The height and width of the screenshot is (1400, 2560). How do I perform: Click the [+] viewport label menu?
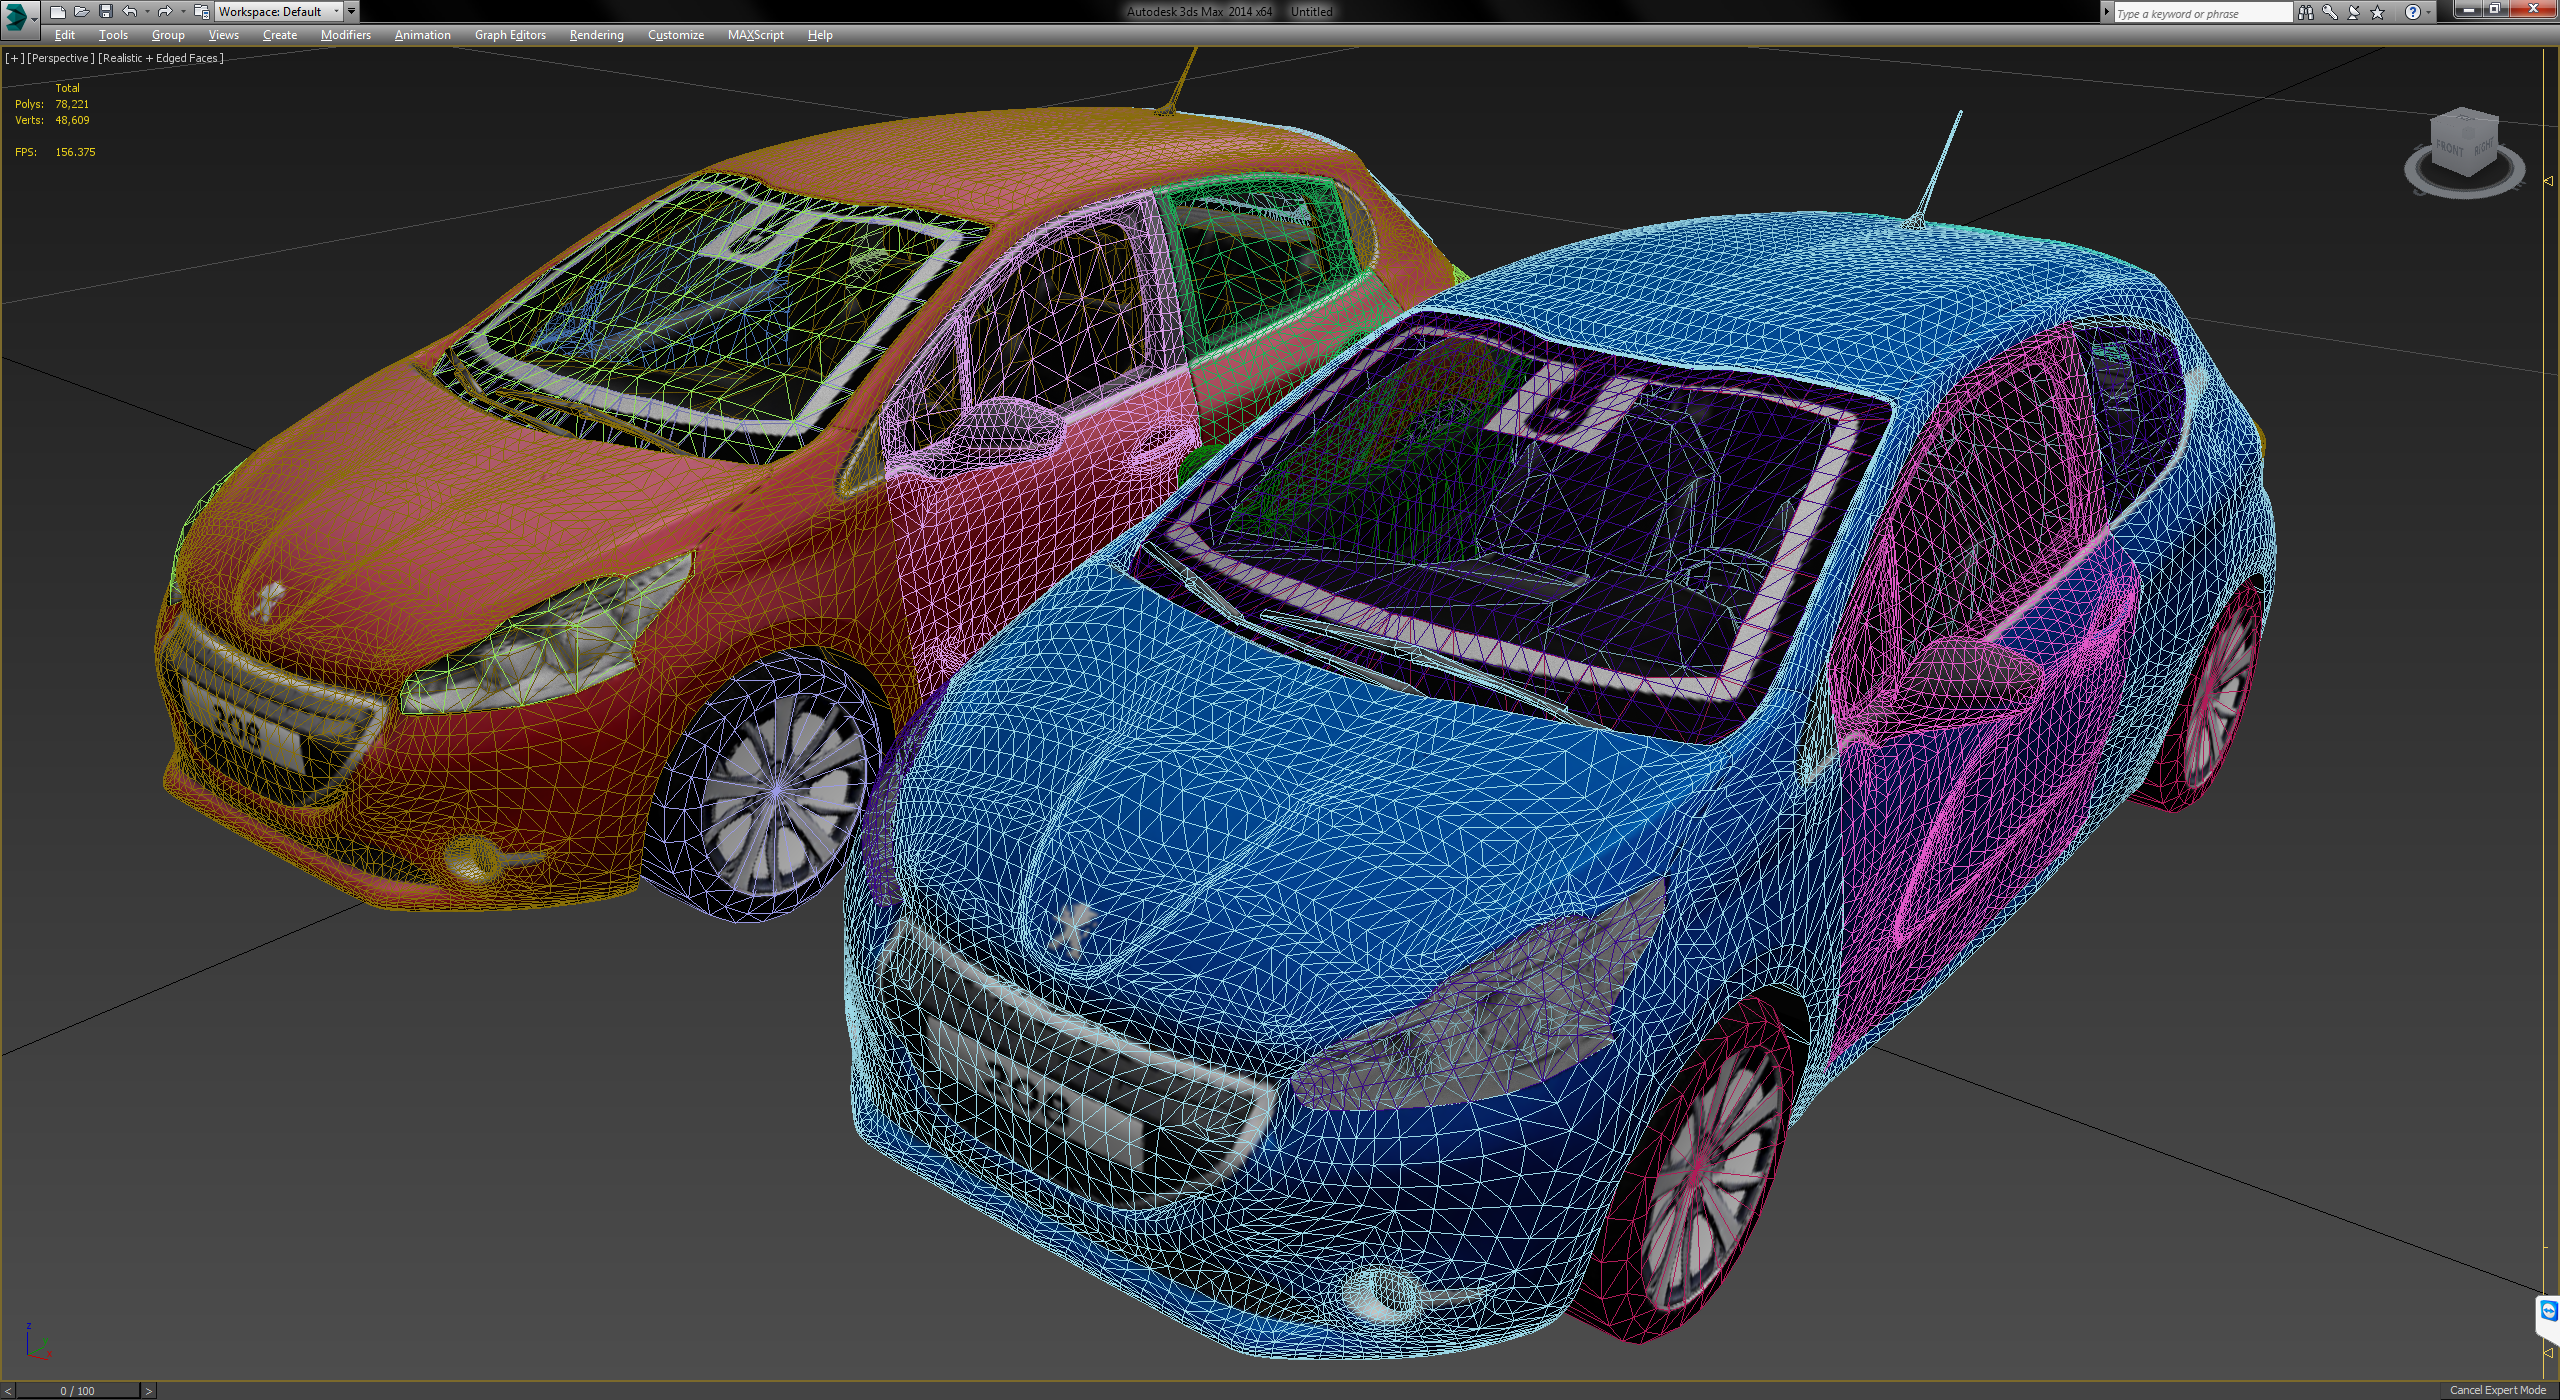click(15, 58)
